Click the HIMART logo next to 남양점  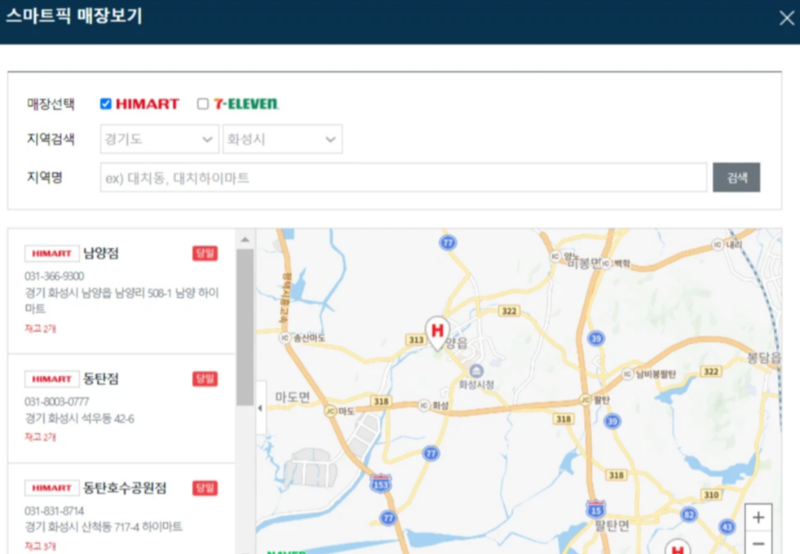click(52, 254)
